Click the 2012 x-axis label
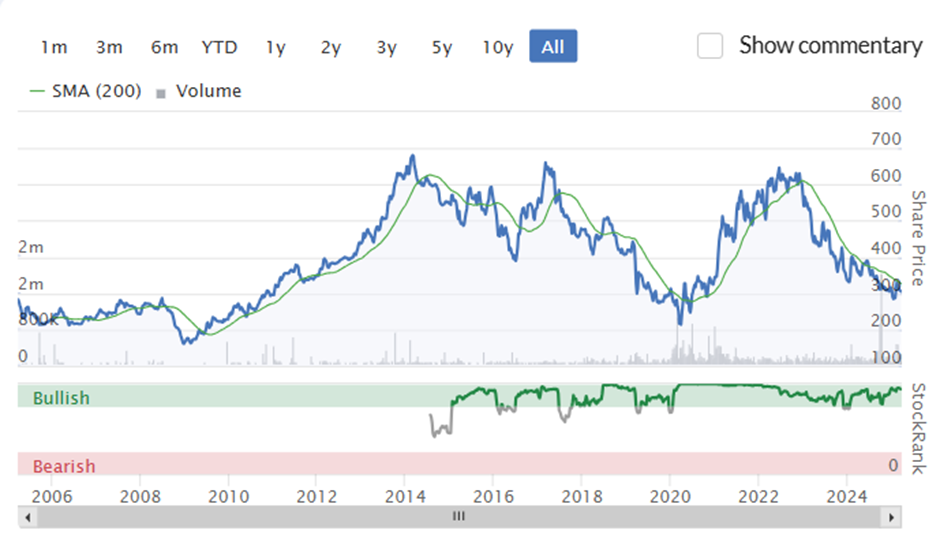The height and width of the screenshot is (534, 940). [317, 496]
